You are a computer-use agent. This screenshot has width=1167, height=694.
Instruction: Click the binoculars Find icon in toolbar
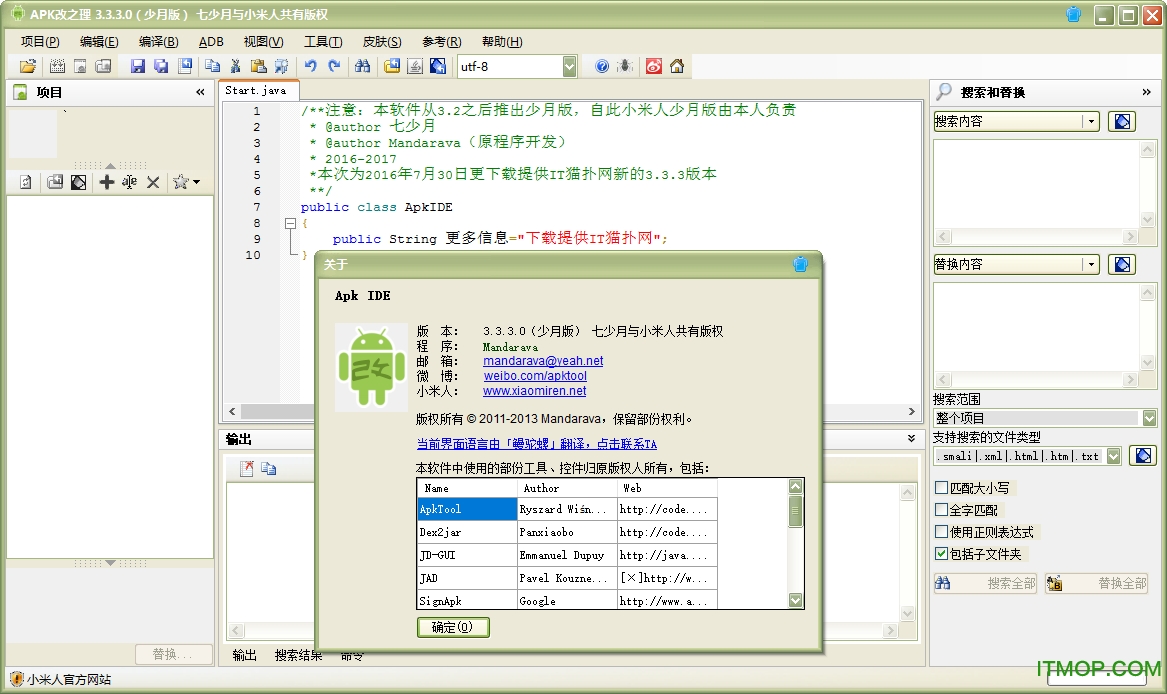tap(362, 66)
